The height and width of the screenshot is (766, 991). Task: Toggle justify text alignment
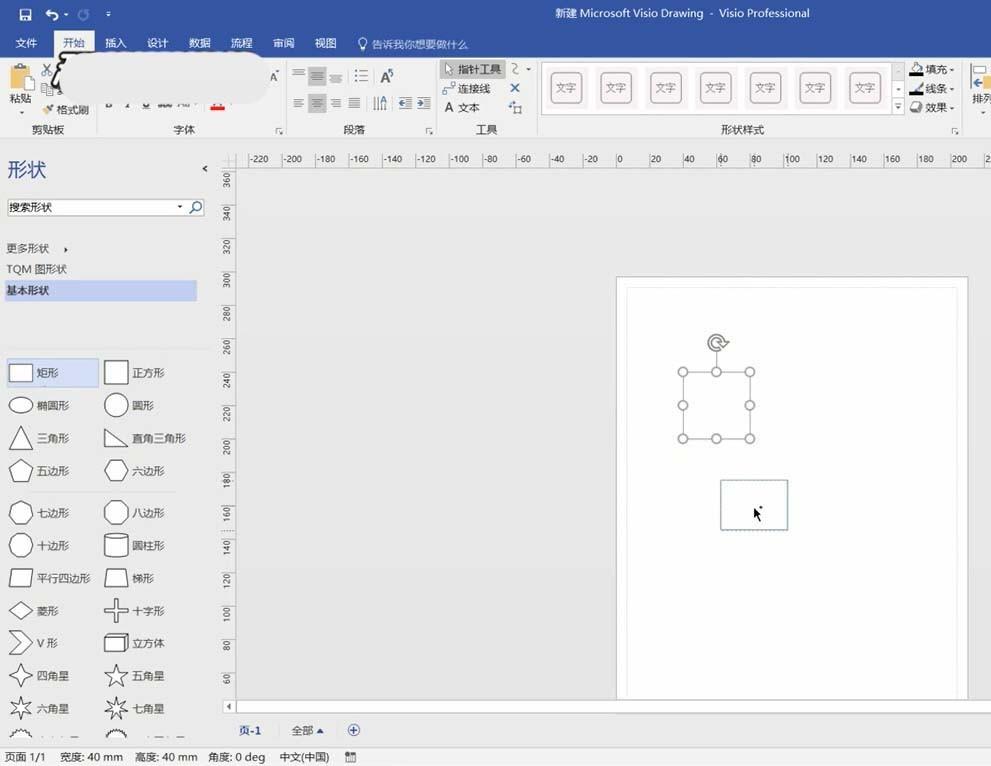point(354,103)
